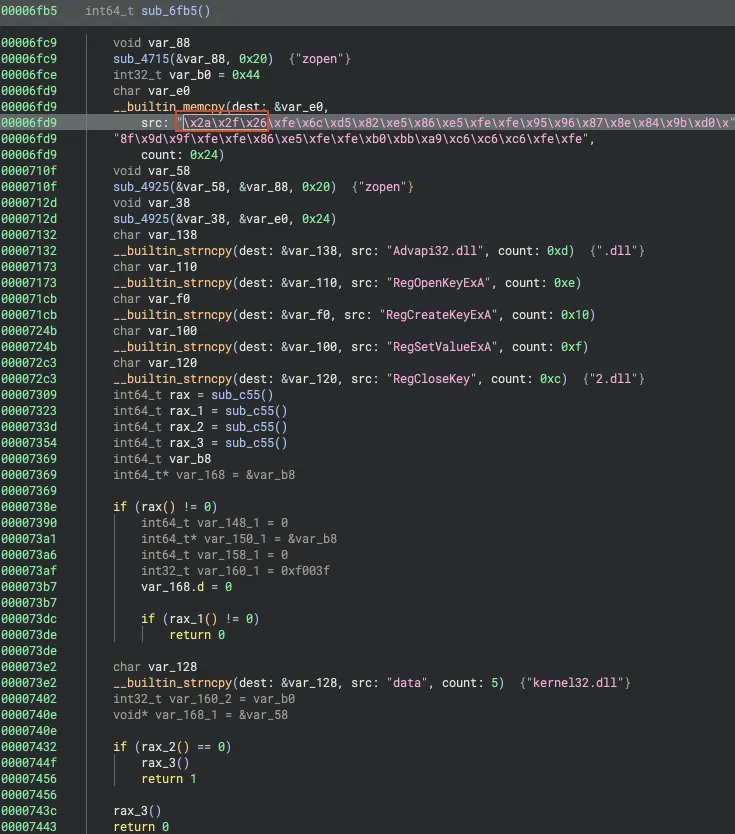Image resolution: width=735 pixels, height=834 pixels.
Task: Select var_148_1 = 0 assignment
Action: click(214, 522)
